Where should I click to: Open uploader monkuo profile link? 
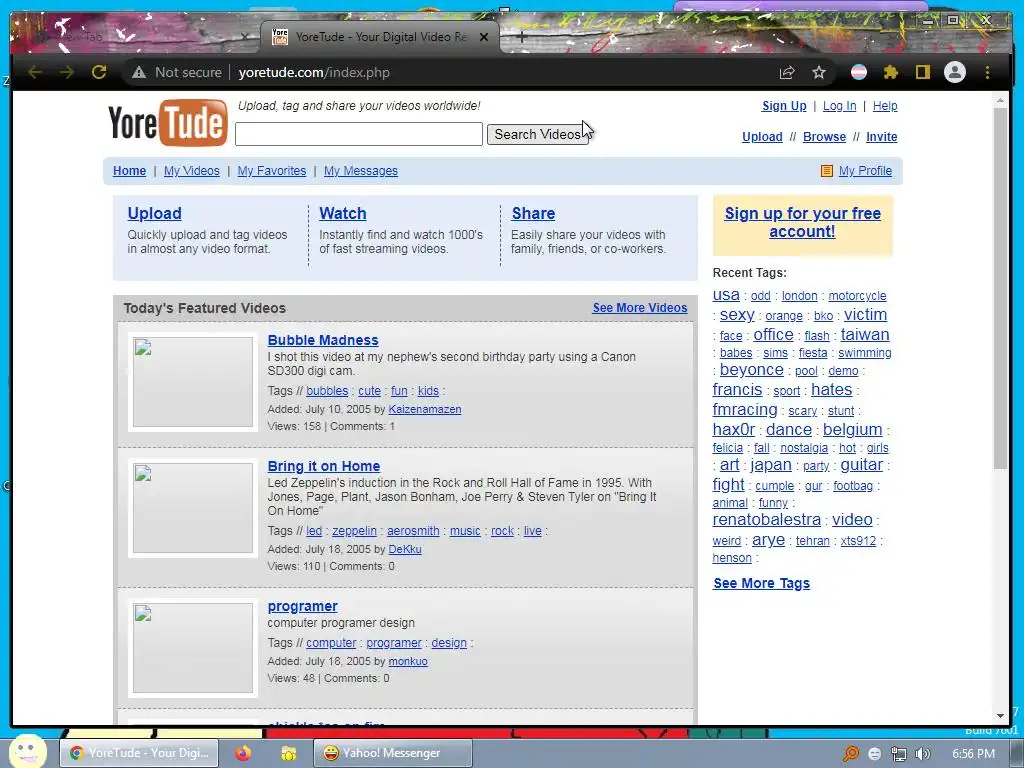[x=408, y=661]
